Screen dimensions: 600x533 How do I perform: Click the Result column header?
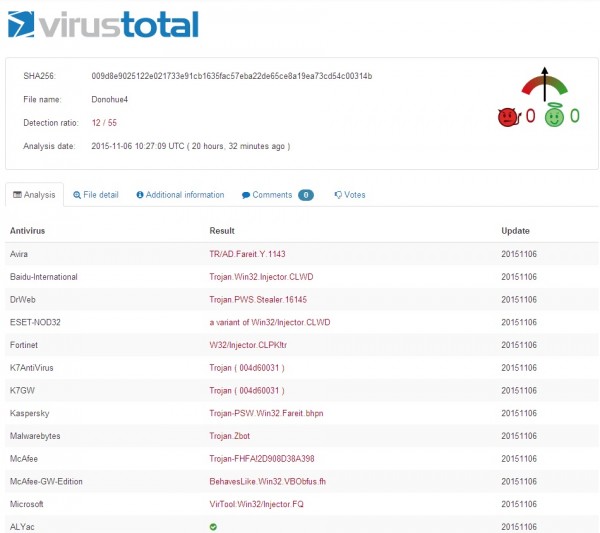pos(222,231)
